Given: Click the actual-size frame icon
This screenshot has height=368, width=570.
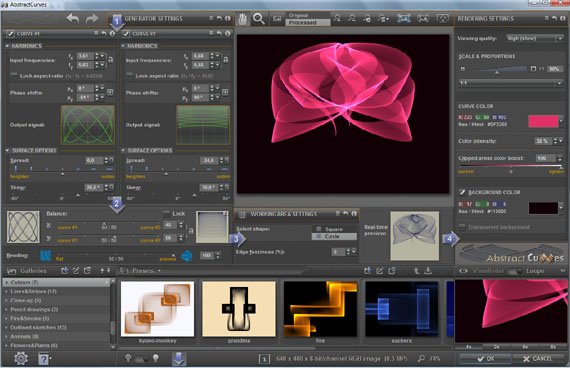Looking at the screenshot, I should point(422,18).
